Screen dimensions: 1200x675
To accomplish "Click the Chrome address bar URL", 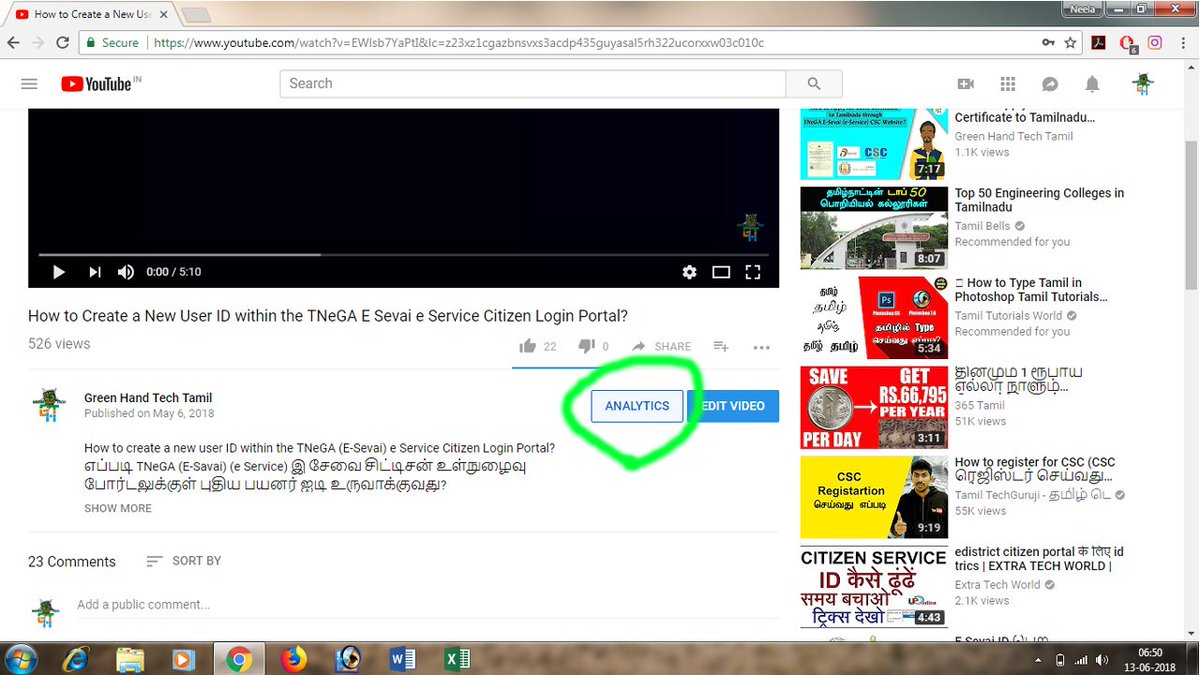I will click(x=458, y=43).
